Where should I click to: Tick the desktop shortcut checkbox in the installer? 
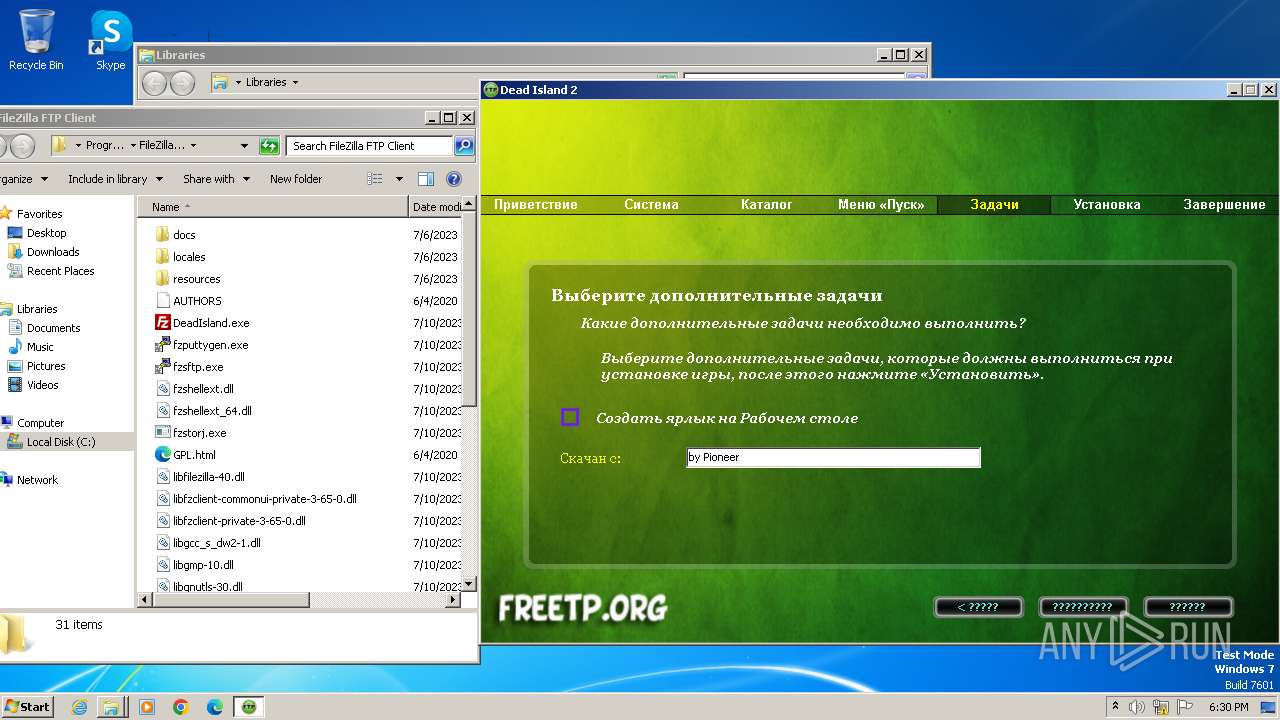pyautogui.click(x=570, y=417)
